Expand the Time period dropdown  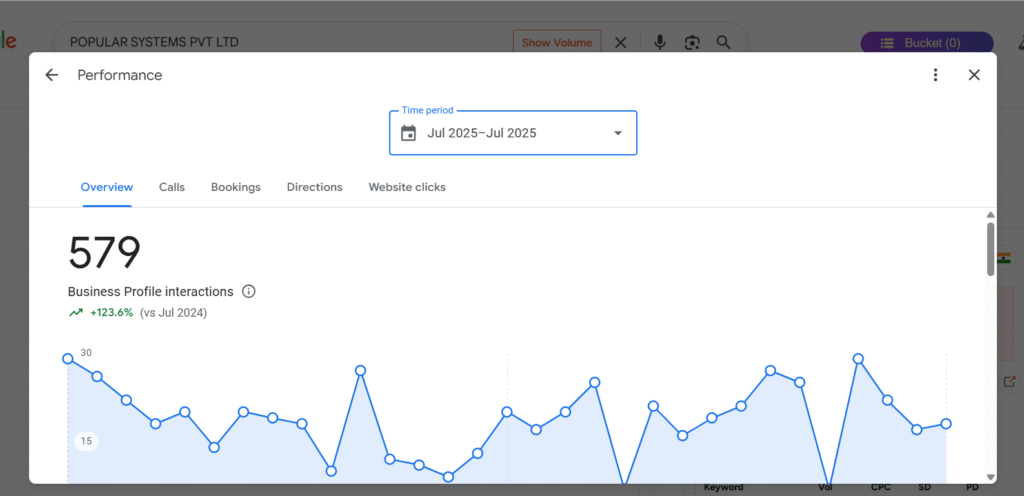click(617, 133)
